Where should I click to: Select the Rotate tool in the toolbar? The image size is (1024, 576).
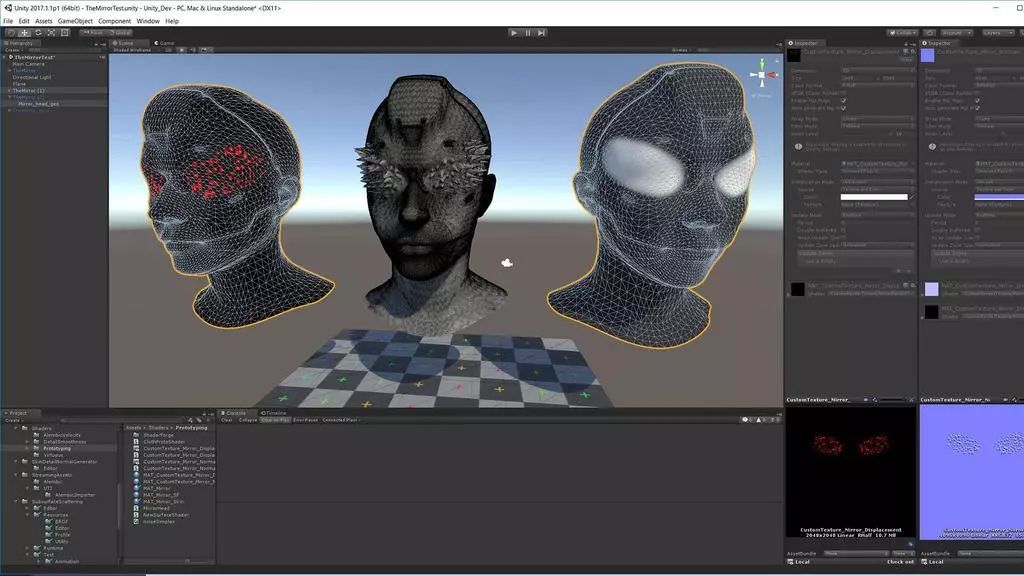pyautogui.click(x=38, y=32)
